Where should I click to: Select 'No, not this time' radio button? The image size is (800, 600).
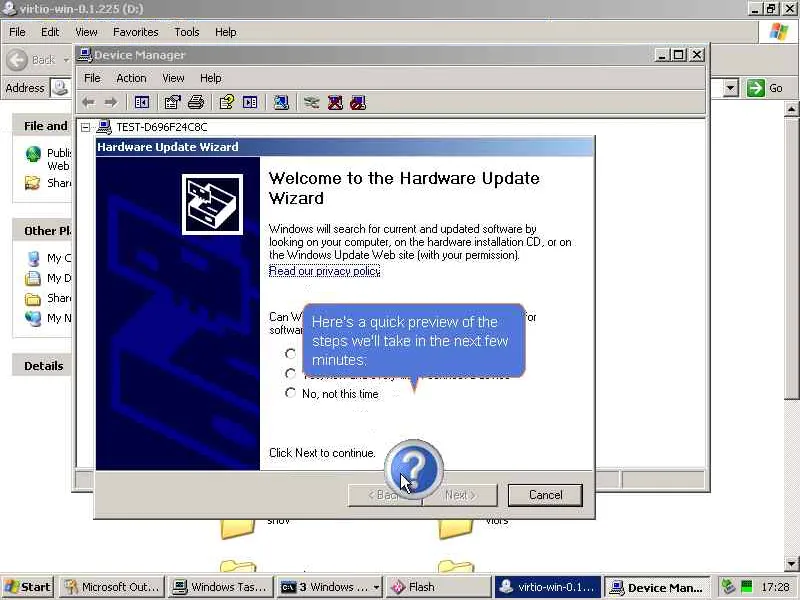pyautogui.click(x=290, y=393)
